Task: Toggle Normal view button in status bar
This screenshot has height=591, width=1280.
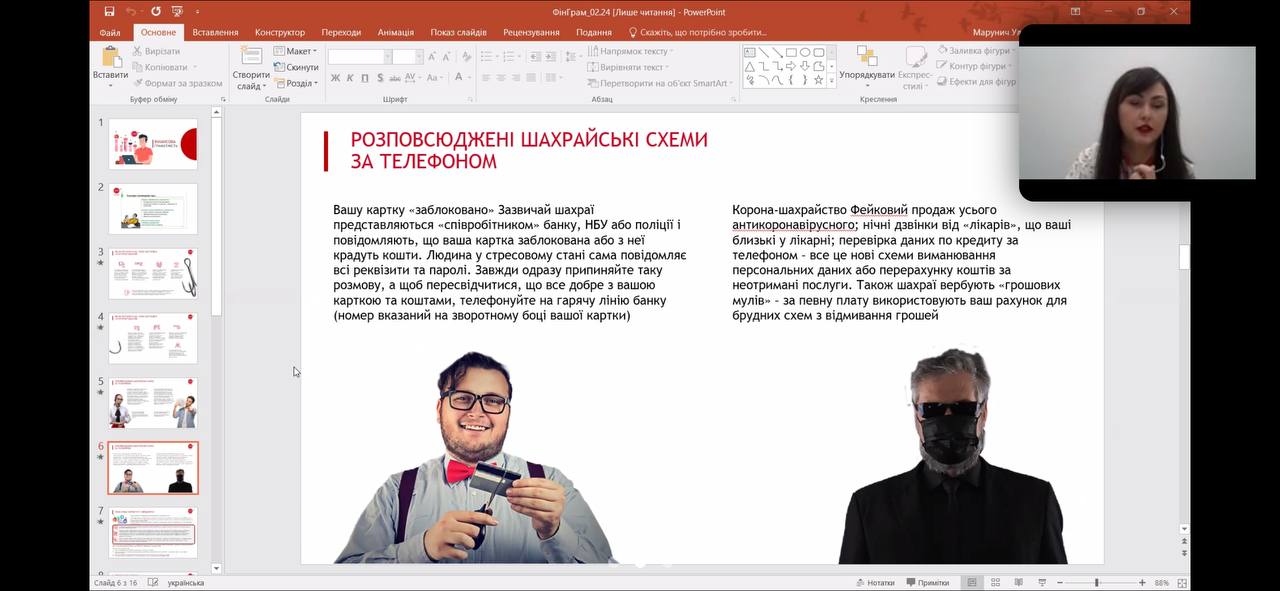Action: 971,582
